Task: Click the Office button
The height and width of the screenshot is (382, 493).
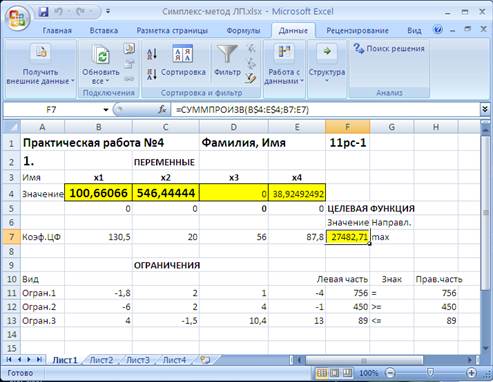Action: click(x=17, y=18)
